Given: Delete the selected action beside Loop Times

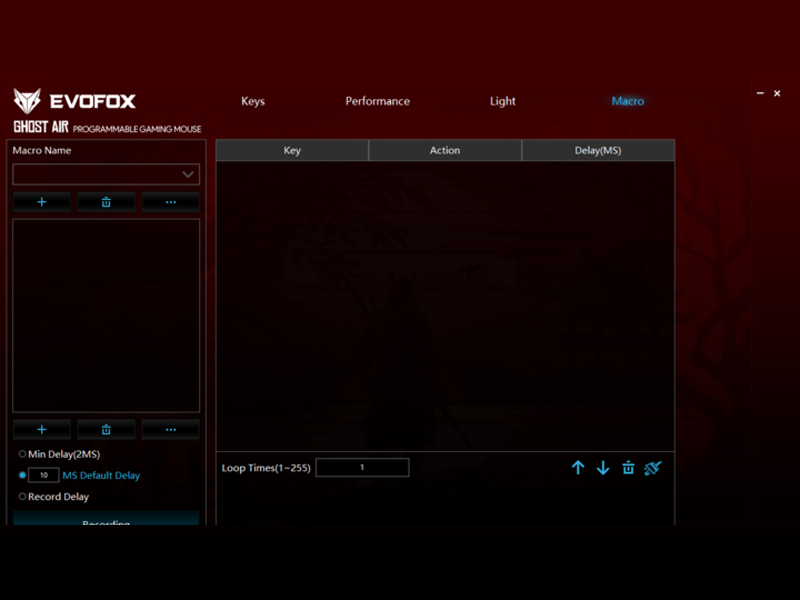Looking at the screenshot, I should (x=628, y=468).
